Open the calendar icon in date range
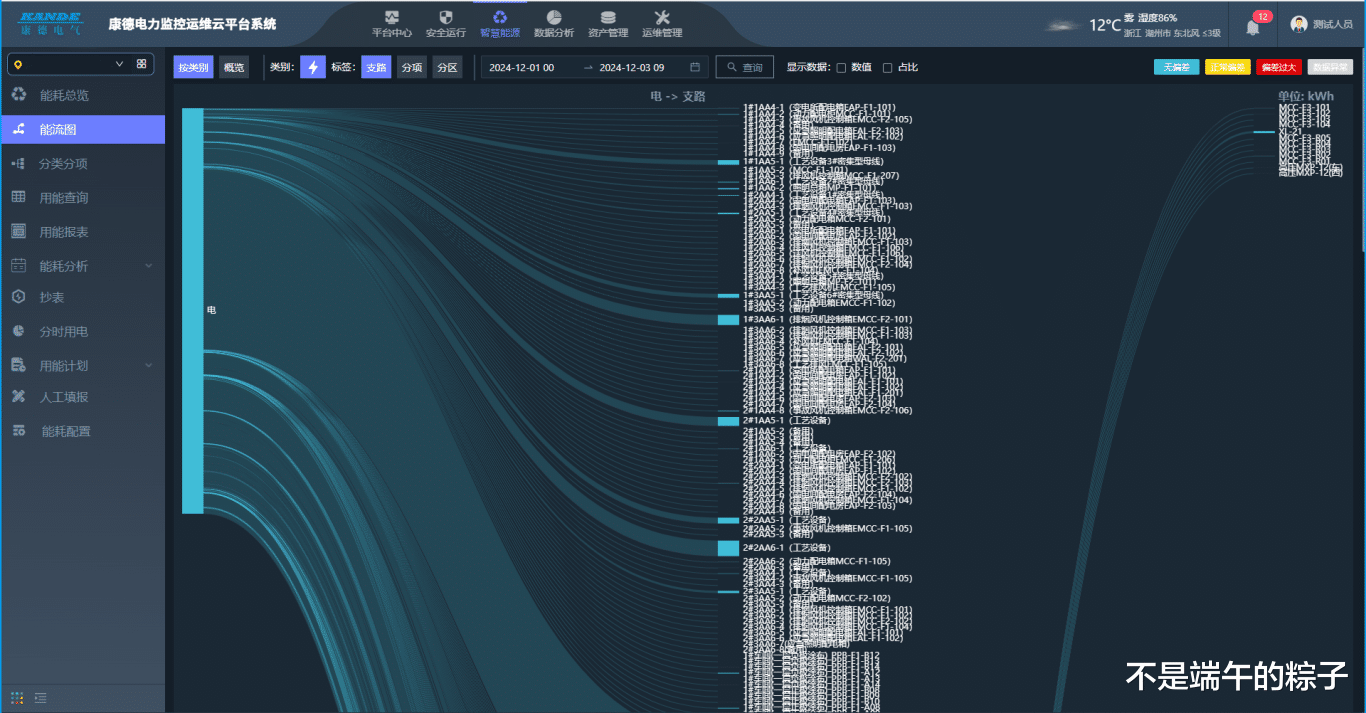The width and height of the screenshot is (1366, 713). pos(695,67)
